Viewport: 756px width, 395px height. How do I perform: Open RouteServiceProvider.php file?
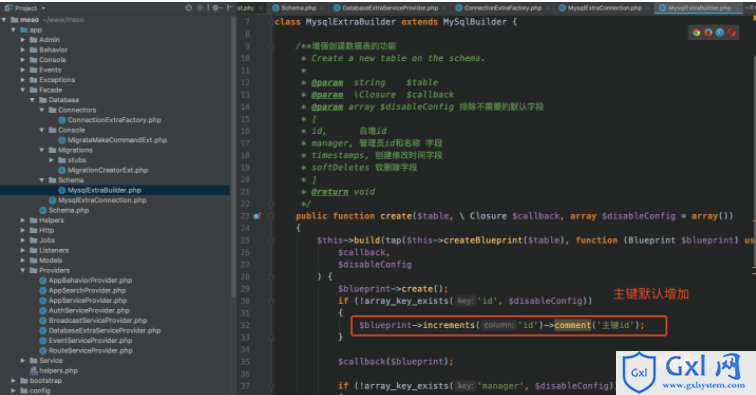[91, 351]
